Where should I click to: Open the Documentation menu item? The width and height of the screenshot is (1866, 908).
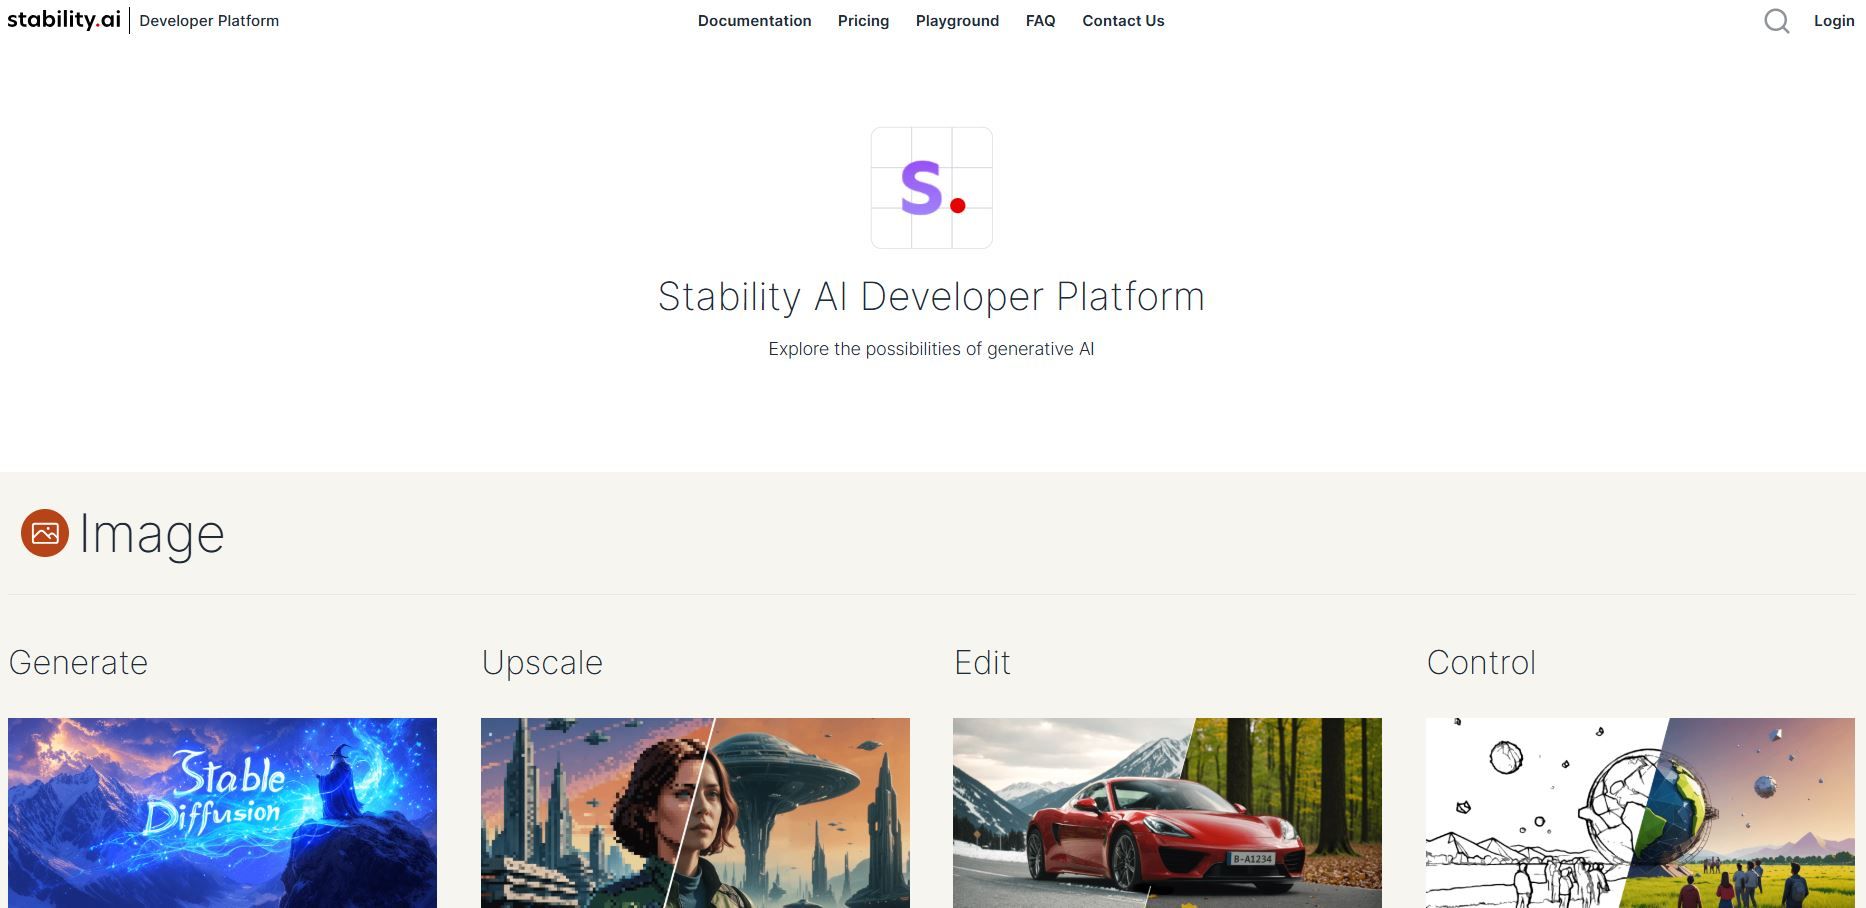coord(754,21)
